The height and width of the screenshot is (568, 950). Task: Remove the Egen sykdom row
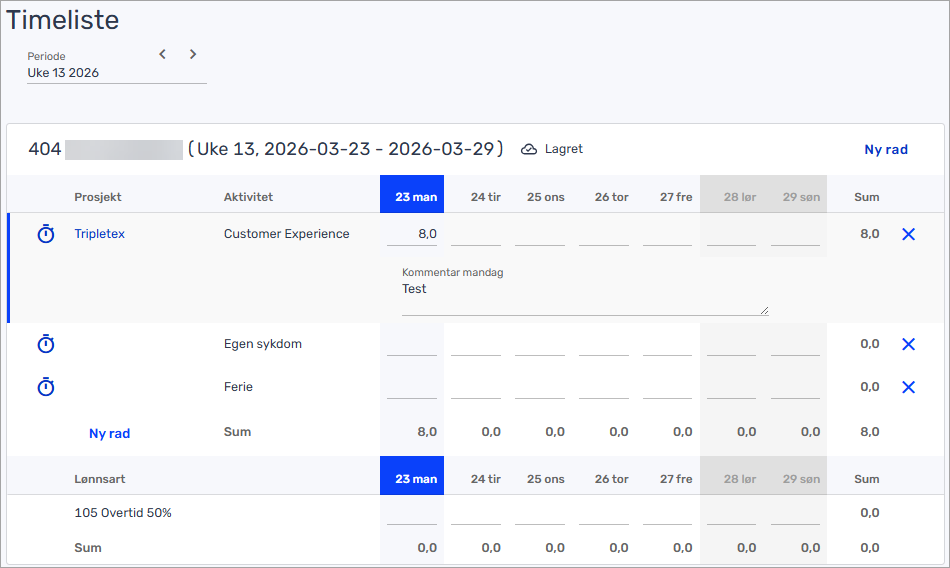click(908, 344)
